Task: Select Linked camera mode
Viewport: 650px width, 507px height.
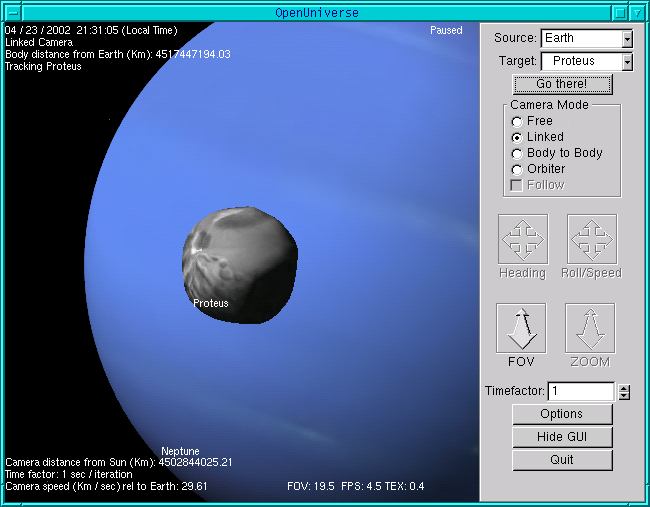Action: (517, 137)
